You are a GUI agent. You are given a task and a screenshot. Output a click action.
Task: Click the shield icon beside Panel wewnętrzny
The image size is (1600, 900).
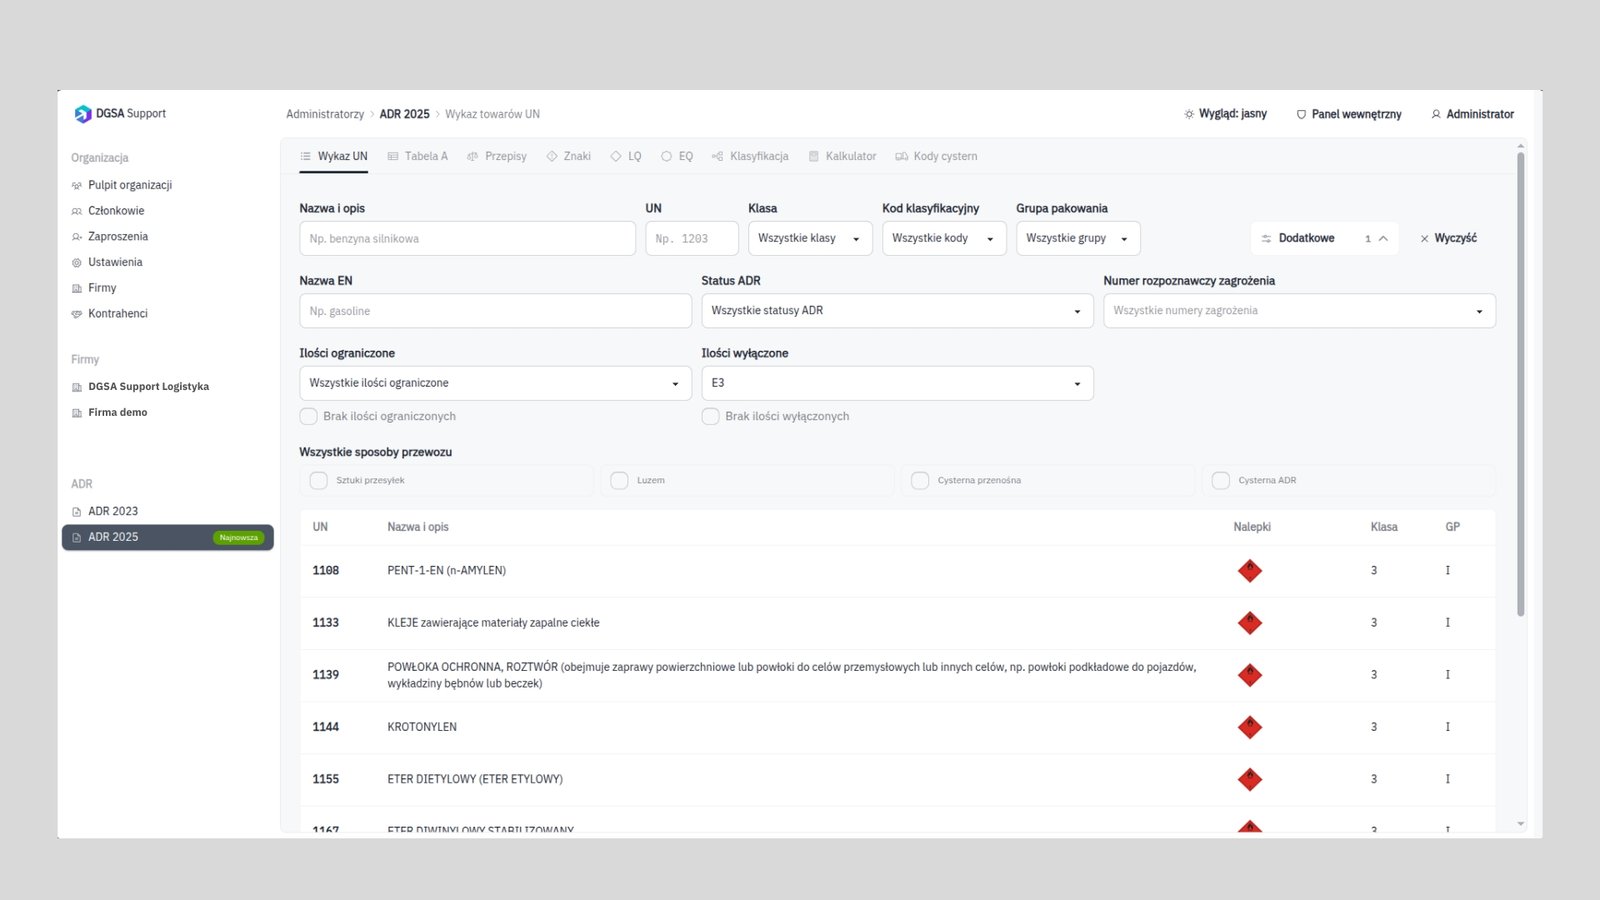1301,114
